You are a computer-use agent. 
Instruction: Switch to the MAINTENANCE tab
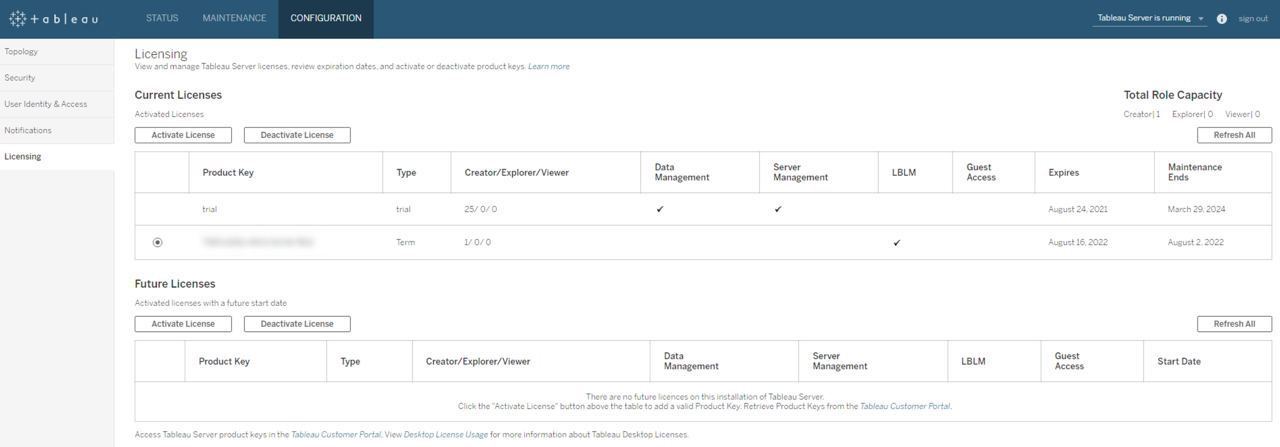pos(234,18)
